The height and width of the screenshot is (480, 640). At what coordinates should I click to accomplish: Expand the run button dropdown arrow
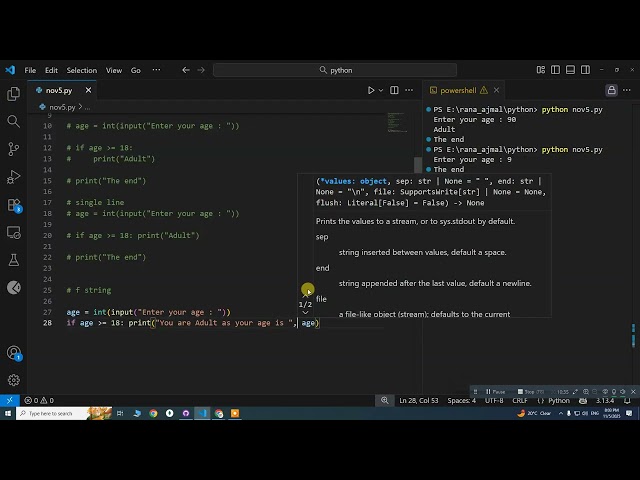381,90
